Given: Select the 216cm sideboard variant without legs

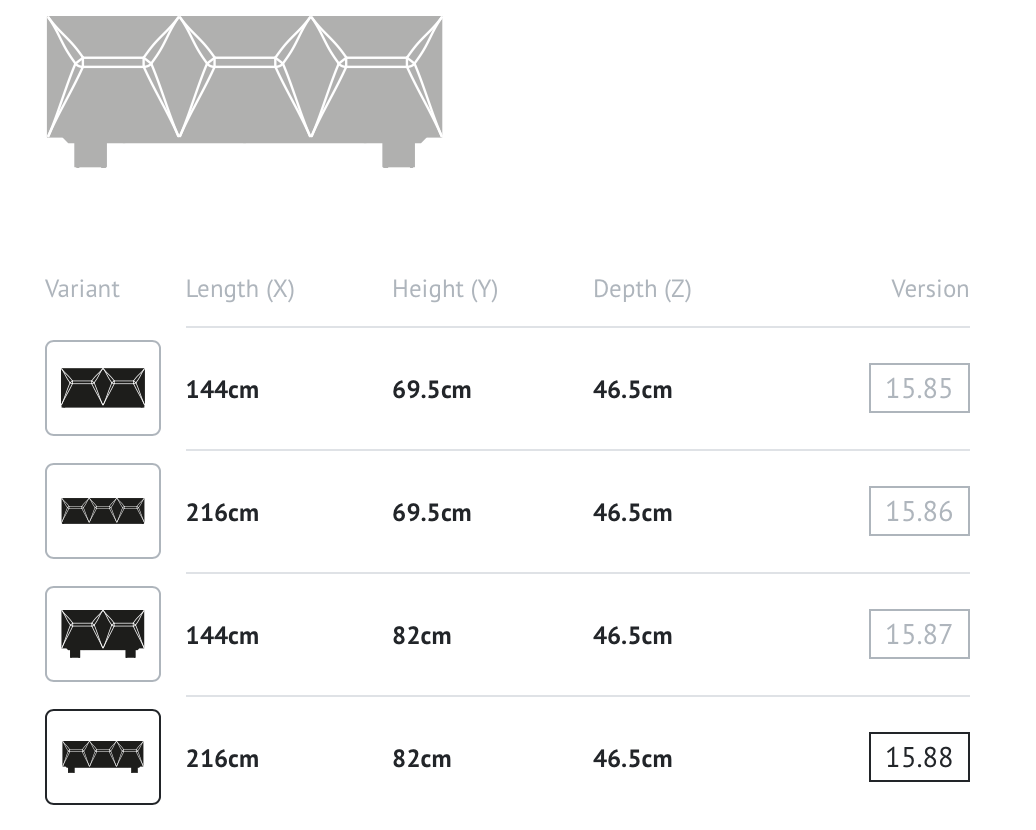Looking at the screenshot, I should tap(103, 511).
